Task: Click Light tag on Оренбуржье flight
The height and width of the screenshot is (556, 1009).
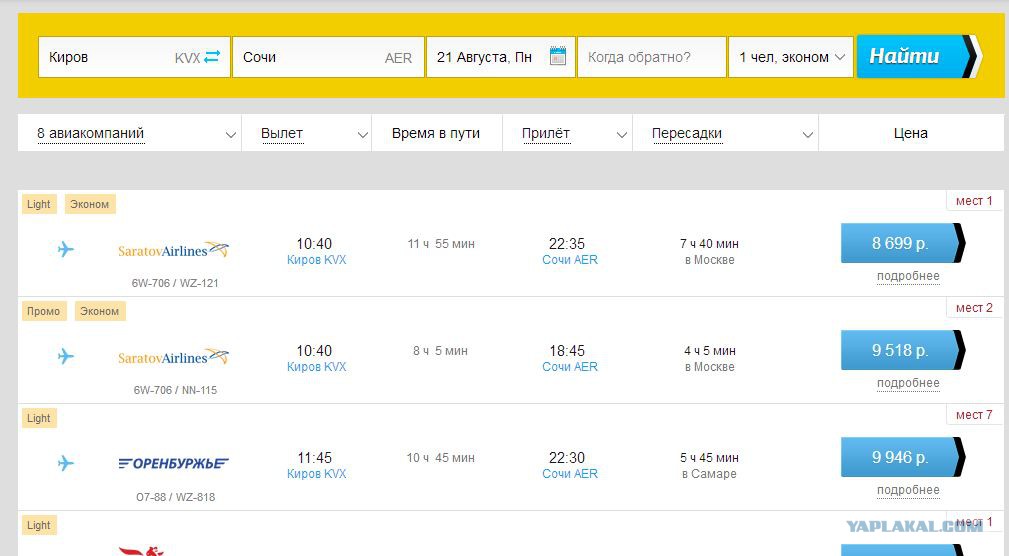Action: [39, 418]
